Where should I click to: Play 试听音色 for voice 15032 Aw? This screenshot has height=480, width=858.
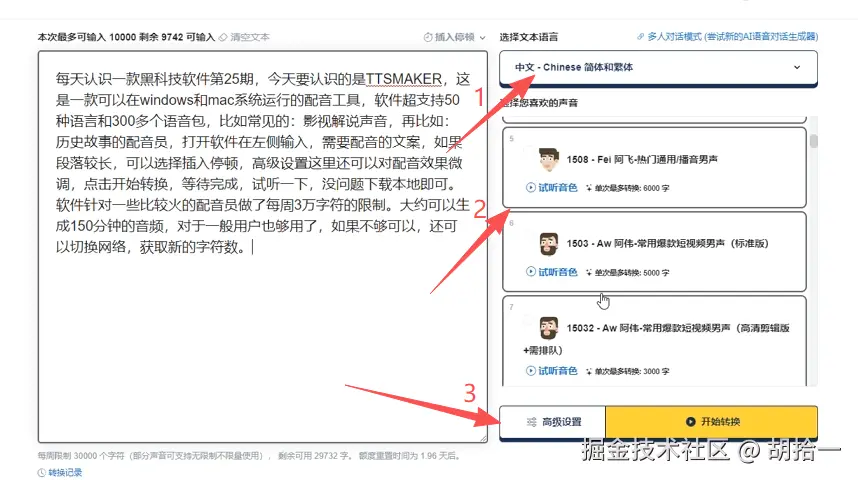(x=552, y=371)
